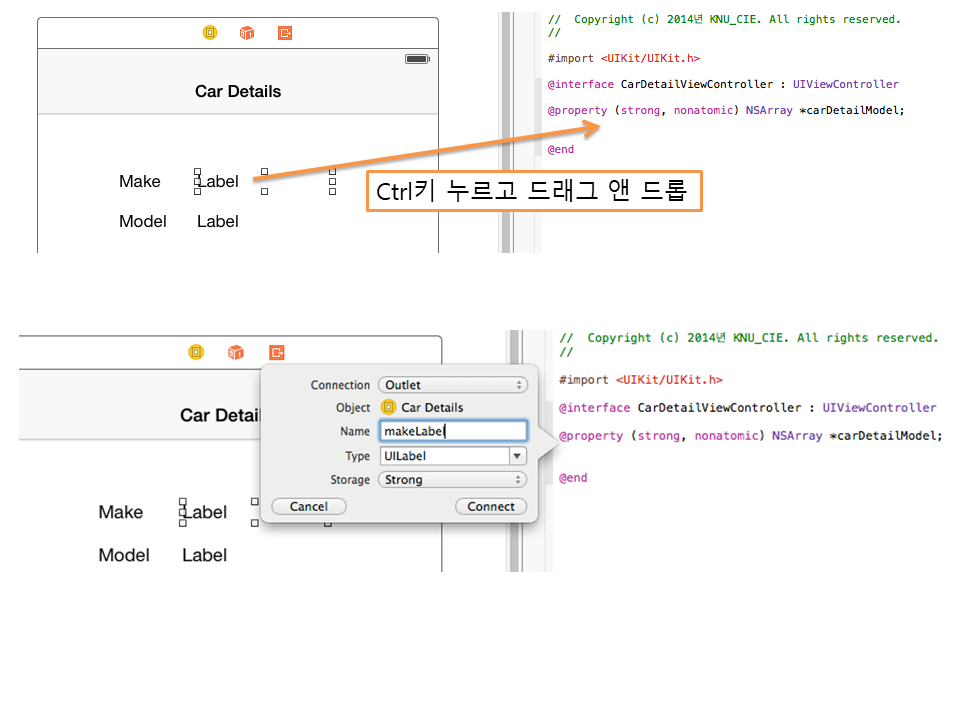
Task: Click the First Responder cube in the lower scene dock
Action: (236, 352)
